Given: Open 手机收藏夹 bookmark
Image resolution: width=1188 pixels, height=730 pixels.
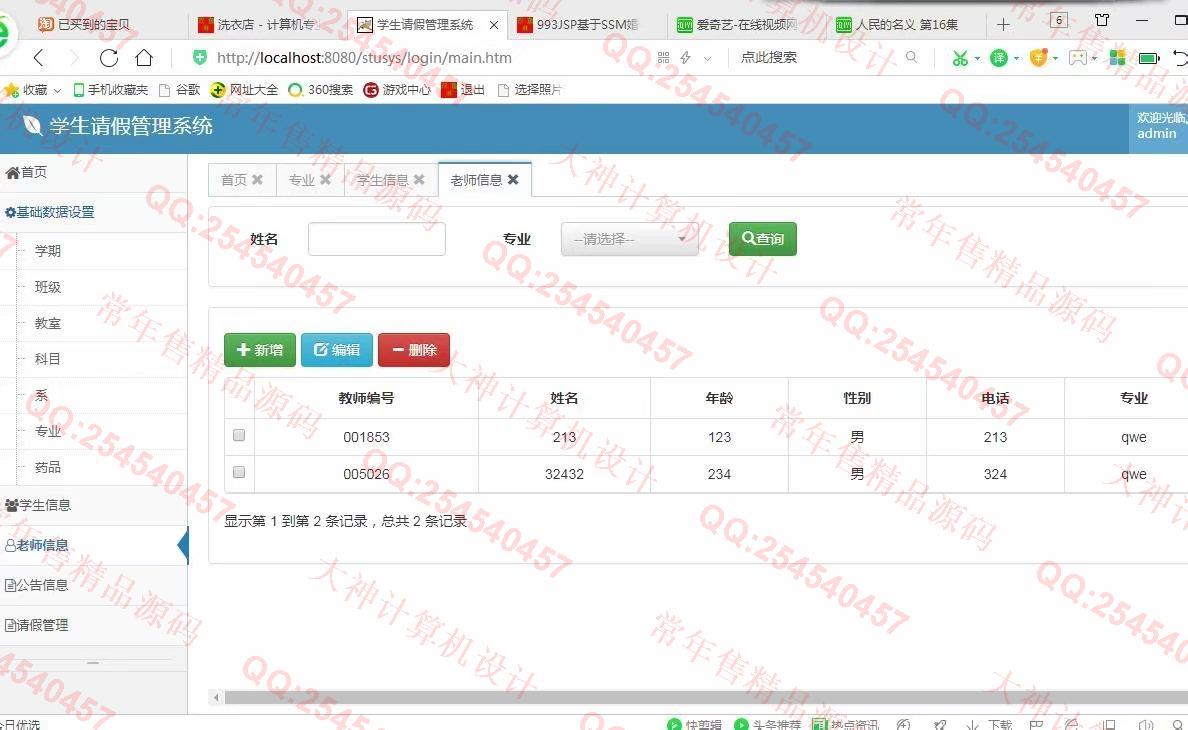Looking at the screenshot, I should point(111,89).
